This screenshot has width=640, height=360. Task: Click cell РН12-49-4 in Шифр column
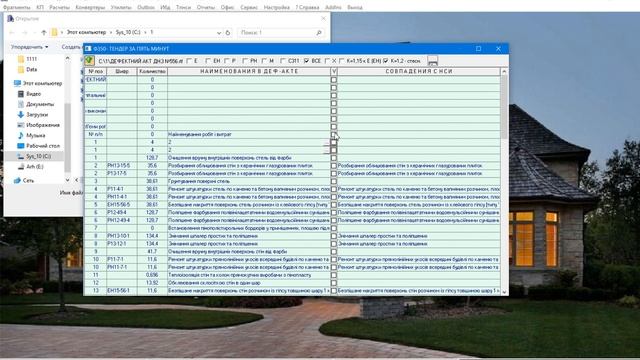[x=122, y=220]
